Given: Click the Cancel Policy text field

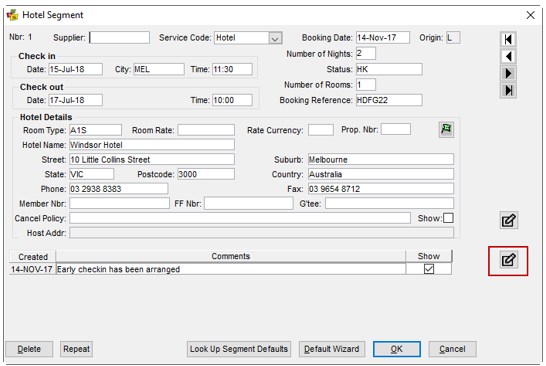Looking at the screenshot, I should [x=240, y=218].
